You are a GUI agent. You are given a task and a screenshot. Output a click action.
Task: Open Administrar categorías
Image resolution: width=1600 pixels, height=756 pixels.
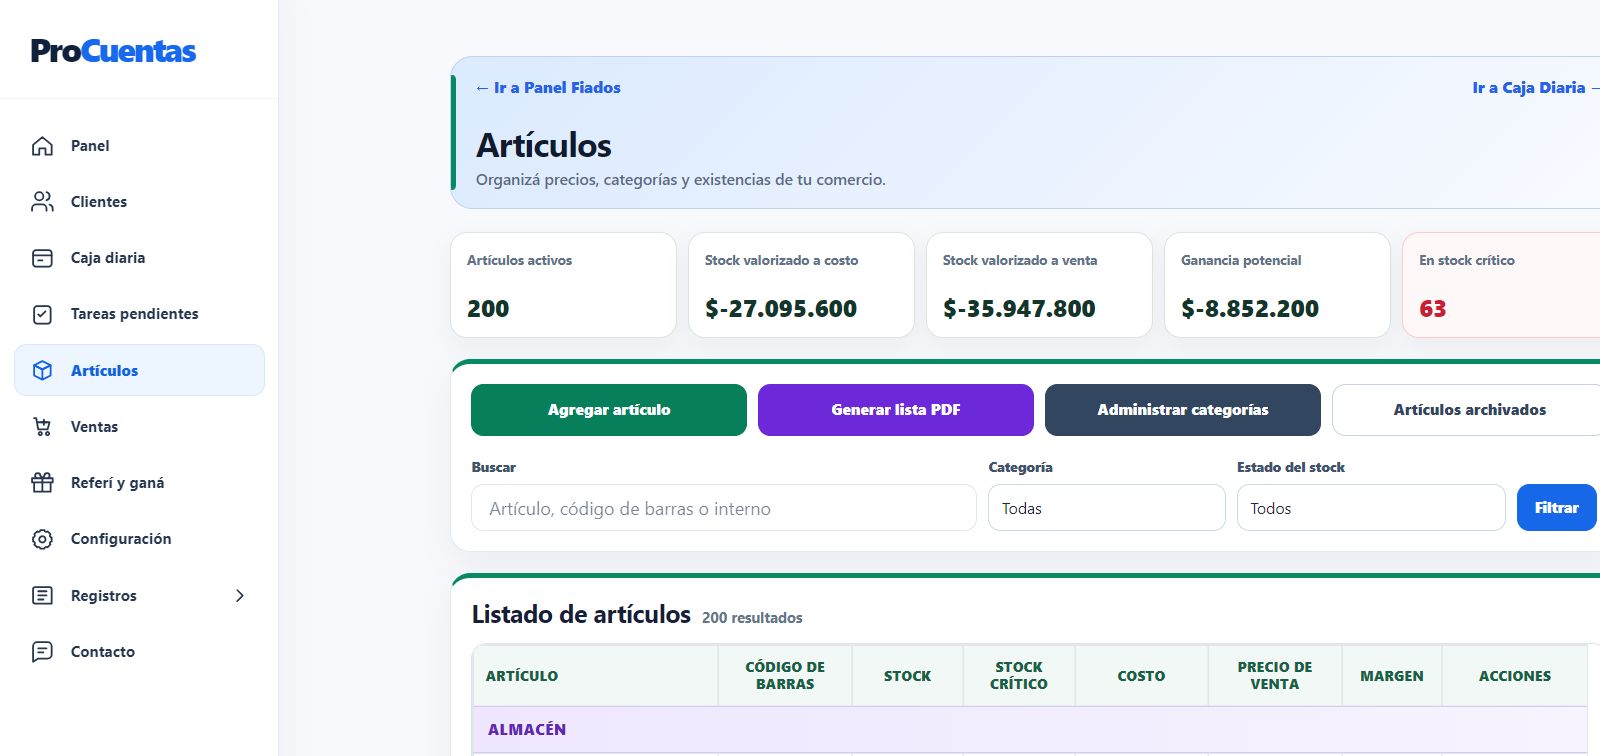(x=1183, y=410)
